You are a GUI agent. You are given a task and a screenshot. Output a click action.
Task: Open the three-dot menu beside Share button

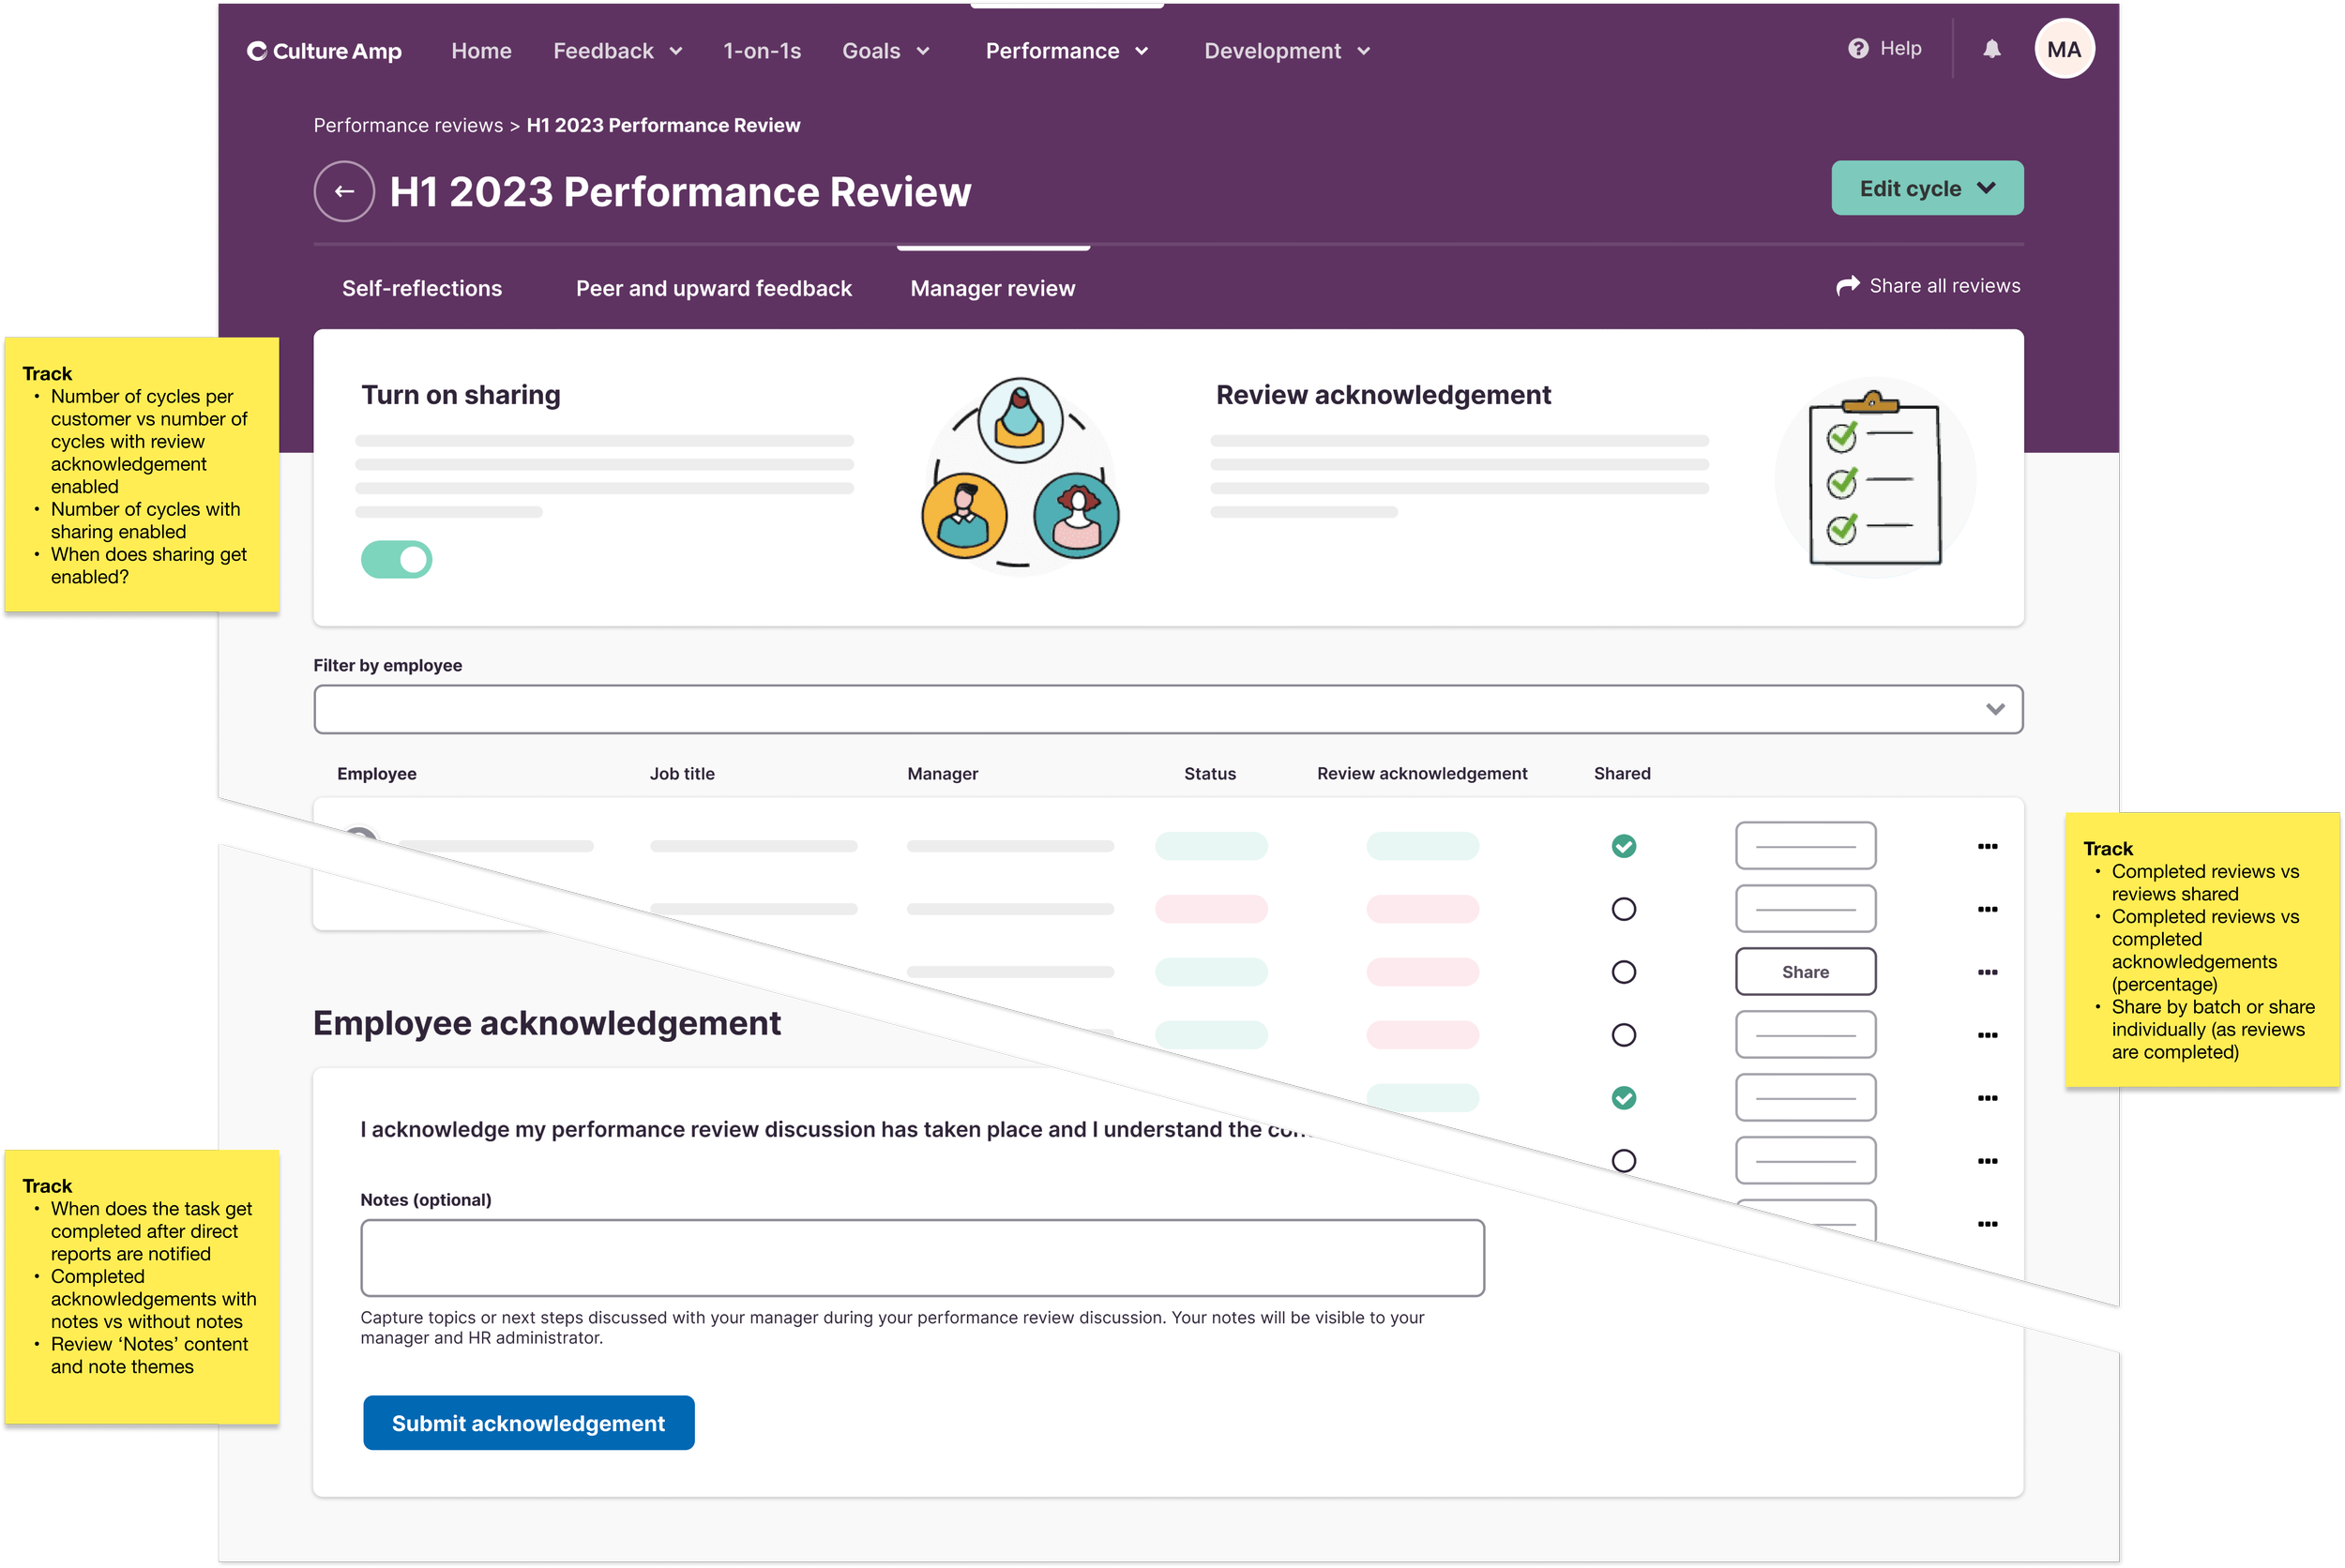click(x=1987, y=972)
